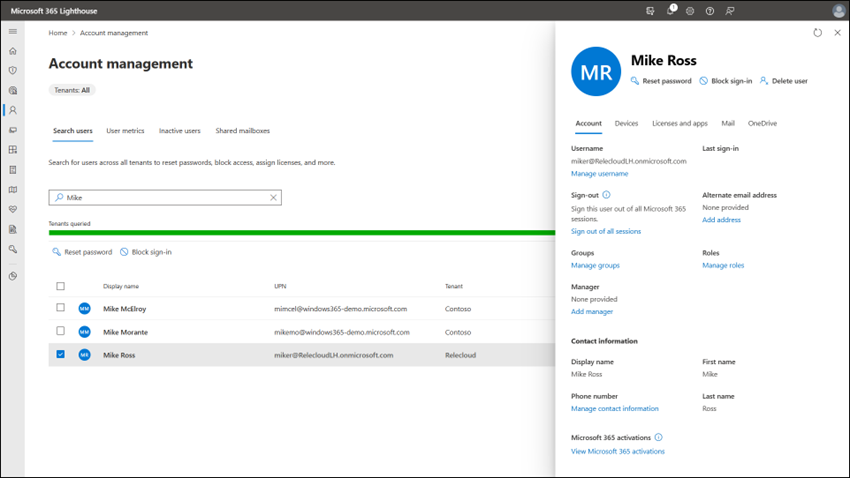The height and width of the screenshot is (478, 850).
Task: Click the large MR avatar circle
Action: point(596,72)
